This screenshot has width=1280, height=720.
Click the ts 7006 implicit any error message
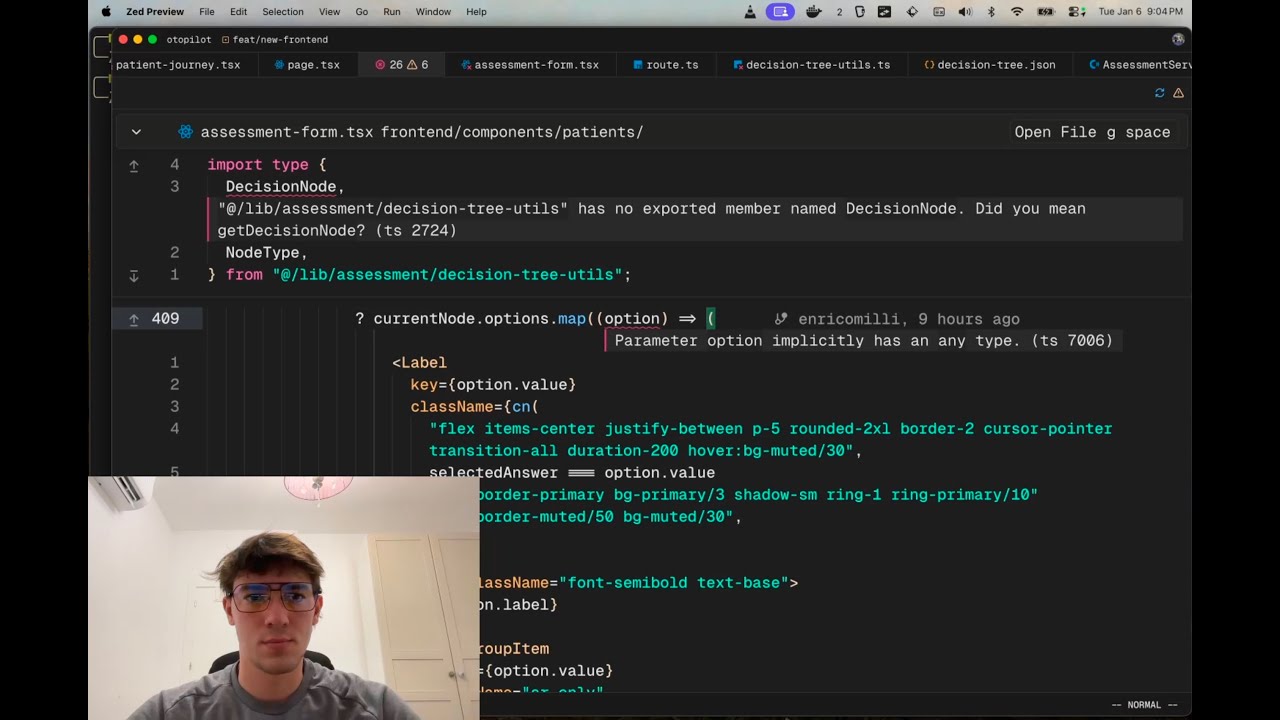863,341
